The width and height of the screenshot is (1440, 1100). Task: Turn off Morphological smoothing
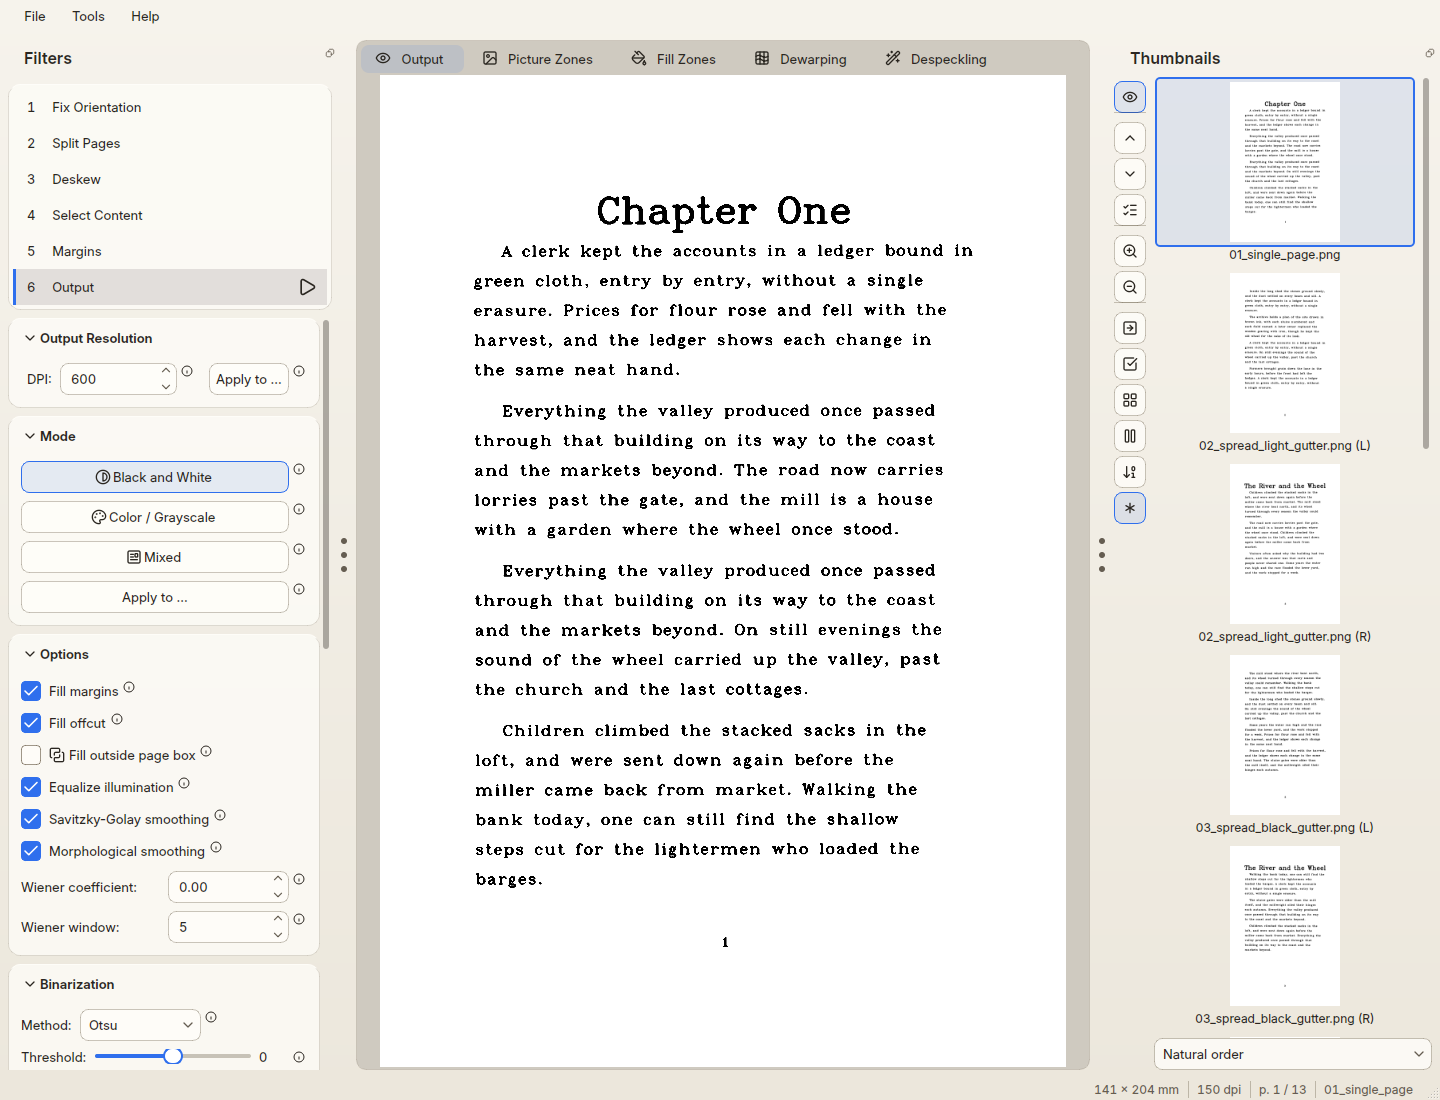31,851
